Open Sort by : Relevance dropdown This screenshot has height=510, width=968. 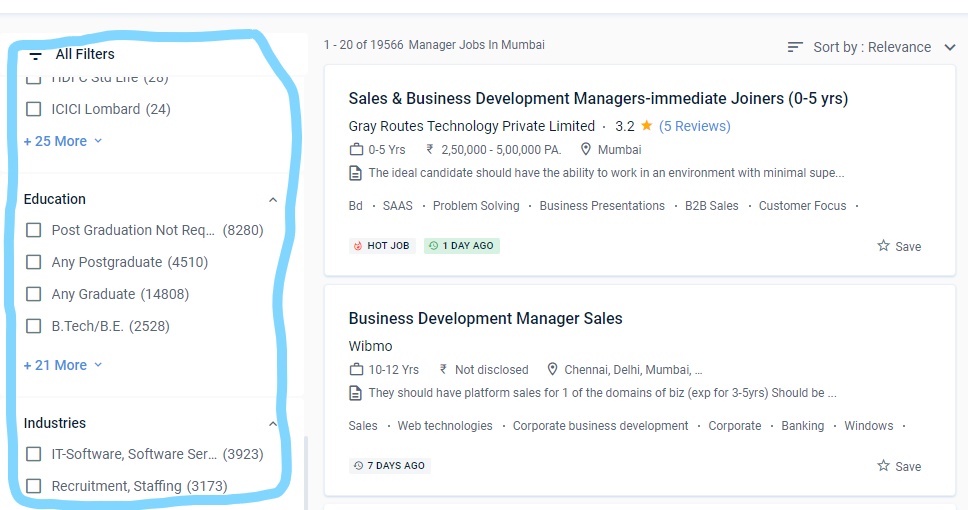click(884, 47)
